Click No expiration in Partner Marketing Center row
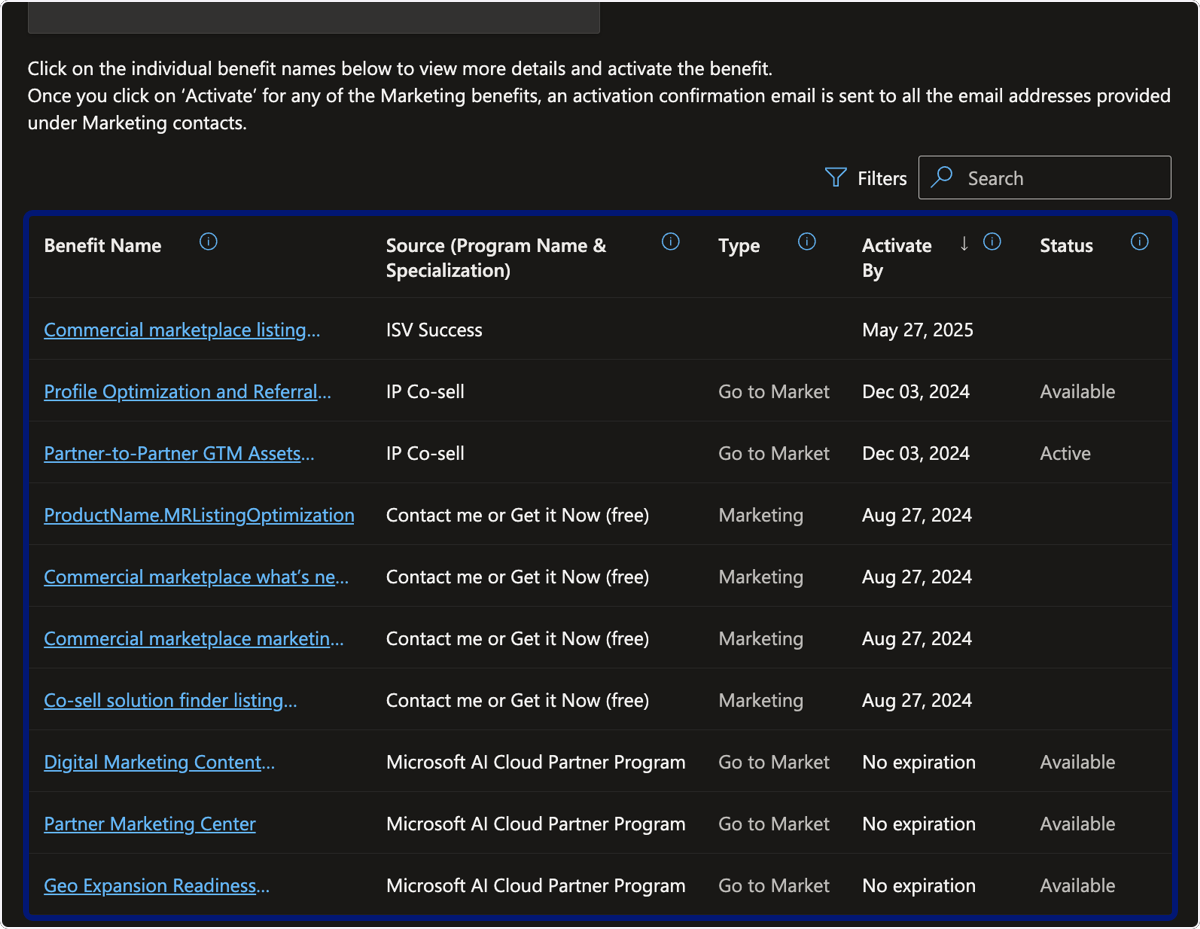This screenshot has height=929, width=1200. (x=919, y=824)
